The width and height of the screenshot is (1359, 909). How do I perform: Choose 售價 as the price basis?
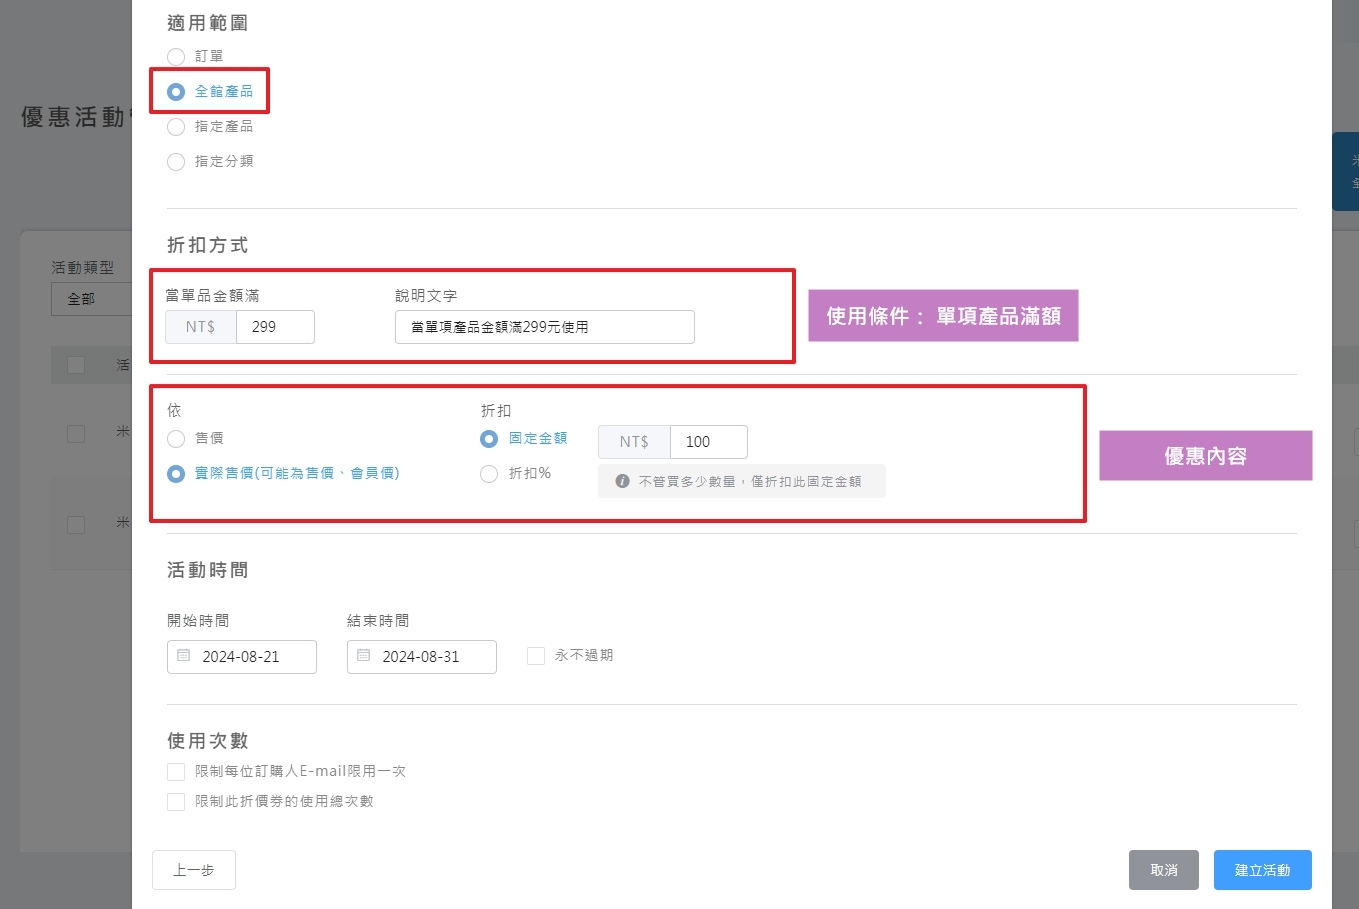pyautogui.click(x=176, y=438)
